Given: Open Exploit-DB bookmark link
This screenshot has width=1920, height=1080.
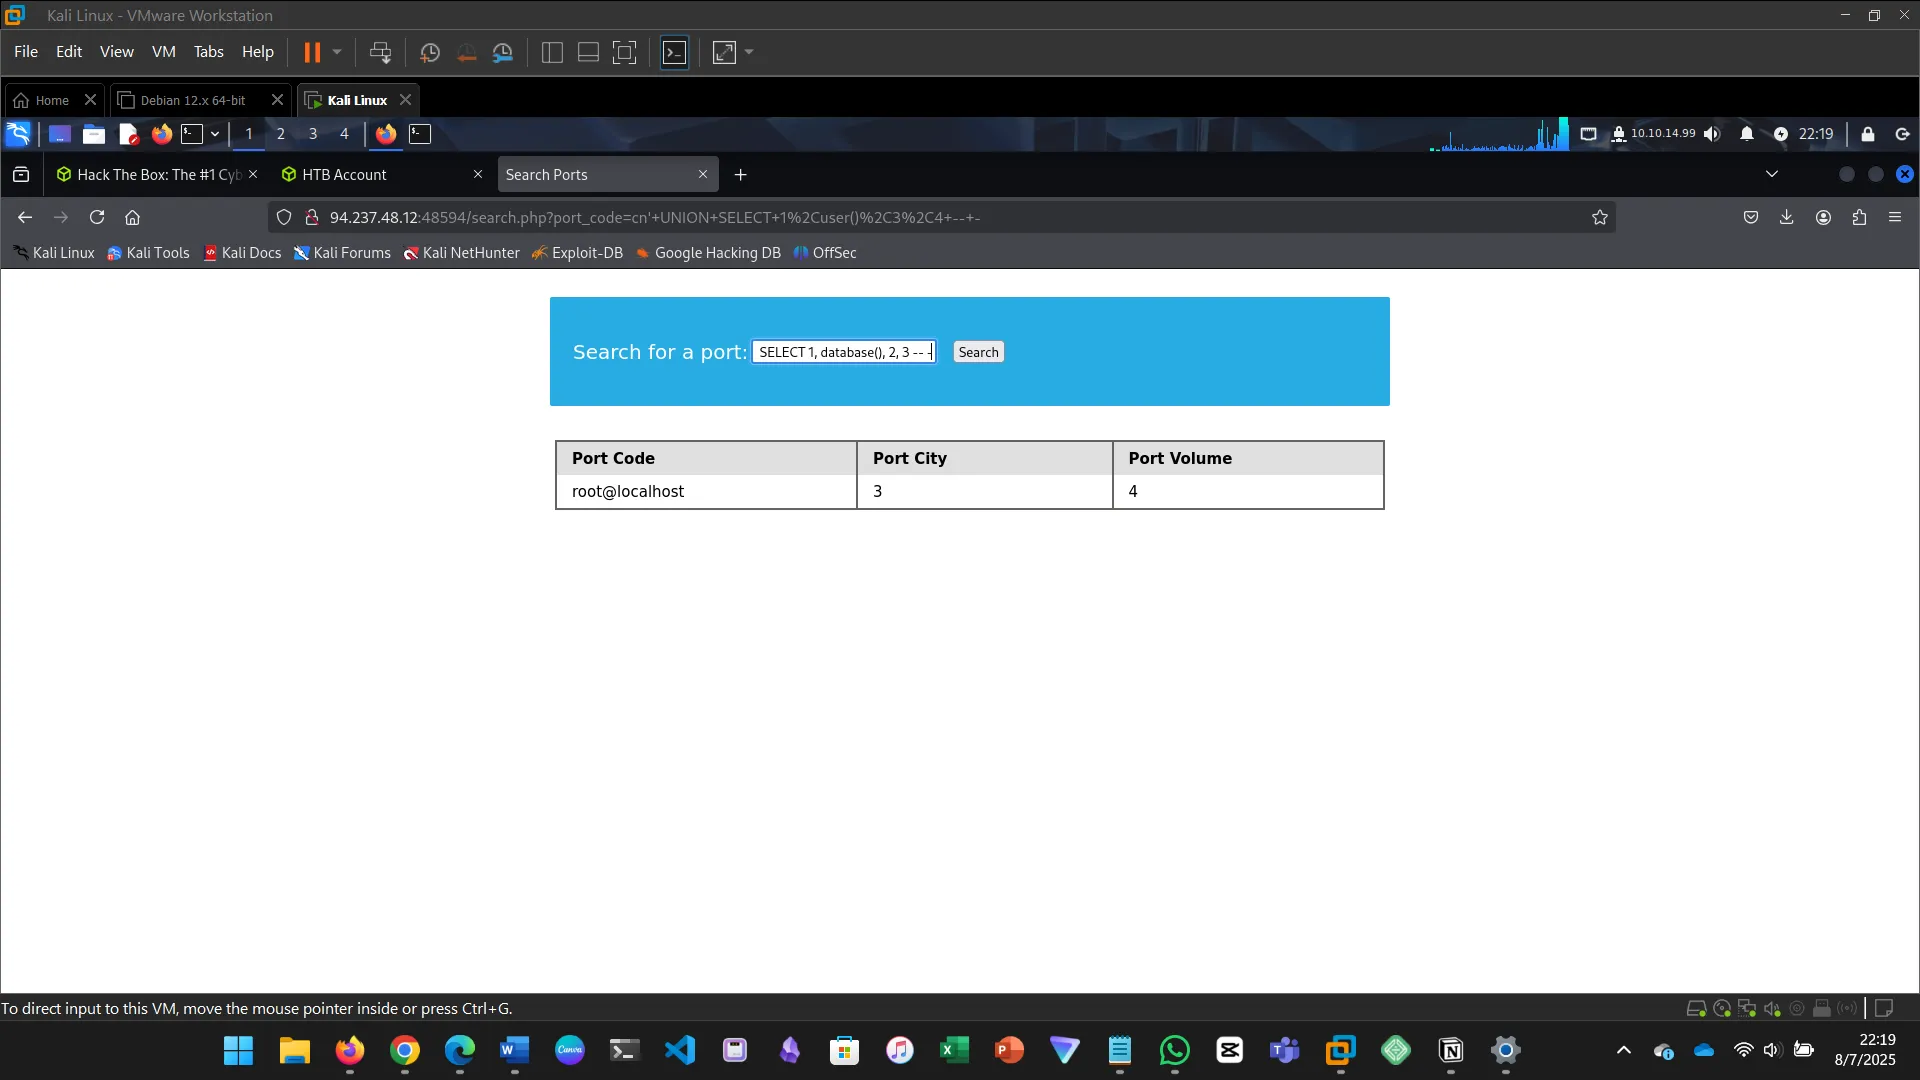Looking at the screenshot, I should (578, 253).
